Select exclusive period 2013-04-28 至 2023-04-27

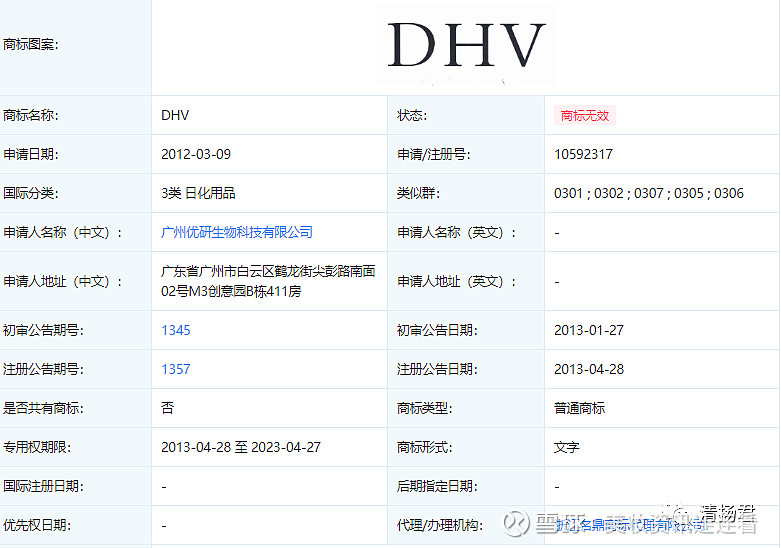point(241,447)
